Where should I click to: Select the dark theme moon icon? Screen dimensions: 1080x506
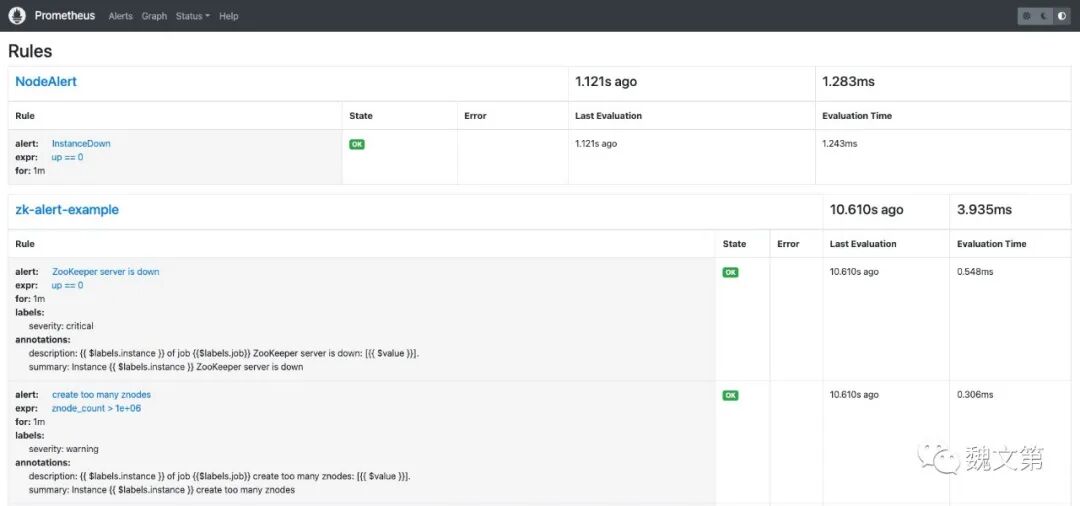tap(1044, 16)
